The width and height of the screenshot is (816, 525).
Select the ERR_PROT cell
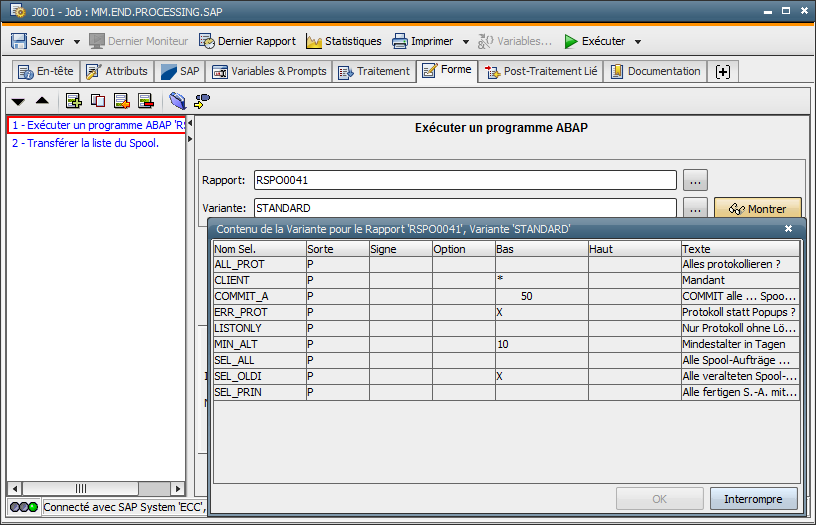[x=260, y=313]
